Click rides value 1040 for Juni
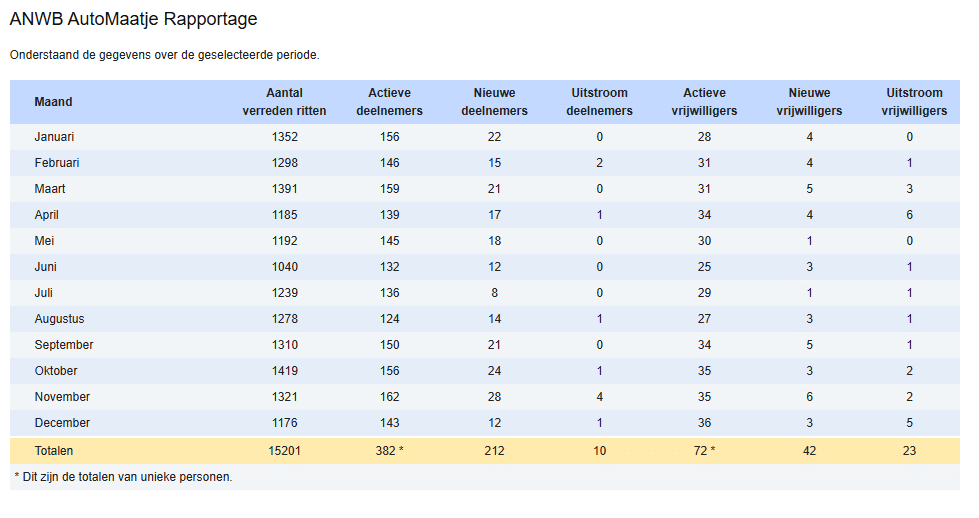 point(285,266)
